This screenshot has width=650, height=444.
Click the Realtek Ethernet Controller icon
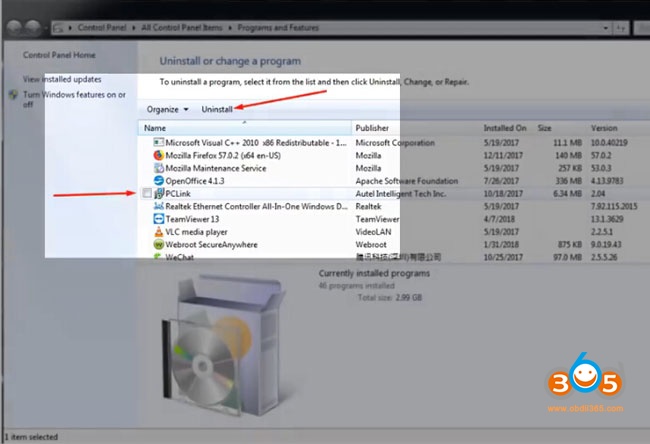pos(158,206)
